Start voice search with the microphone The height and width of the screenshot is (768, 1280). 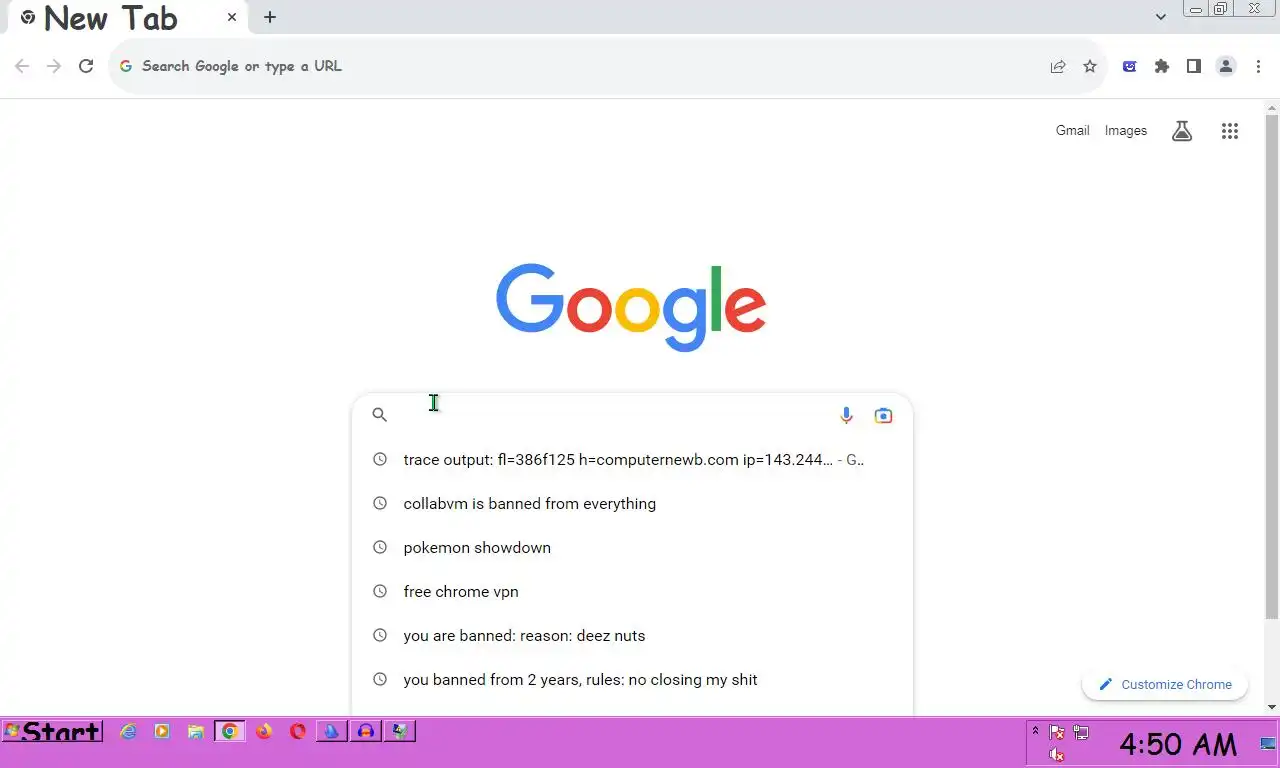846,415
